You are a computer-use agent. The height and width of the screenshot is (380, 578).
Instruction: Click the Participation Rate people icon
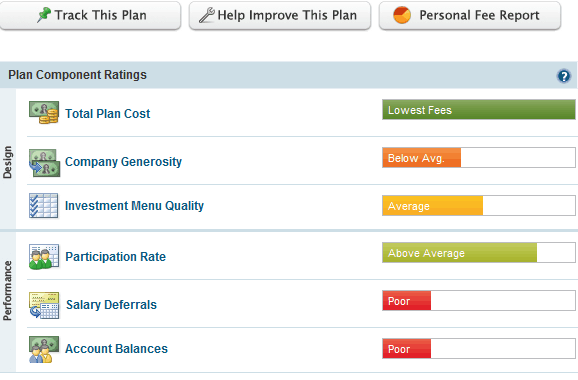pos(44,257)
